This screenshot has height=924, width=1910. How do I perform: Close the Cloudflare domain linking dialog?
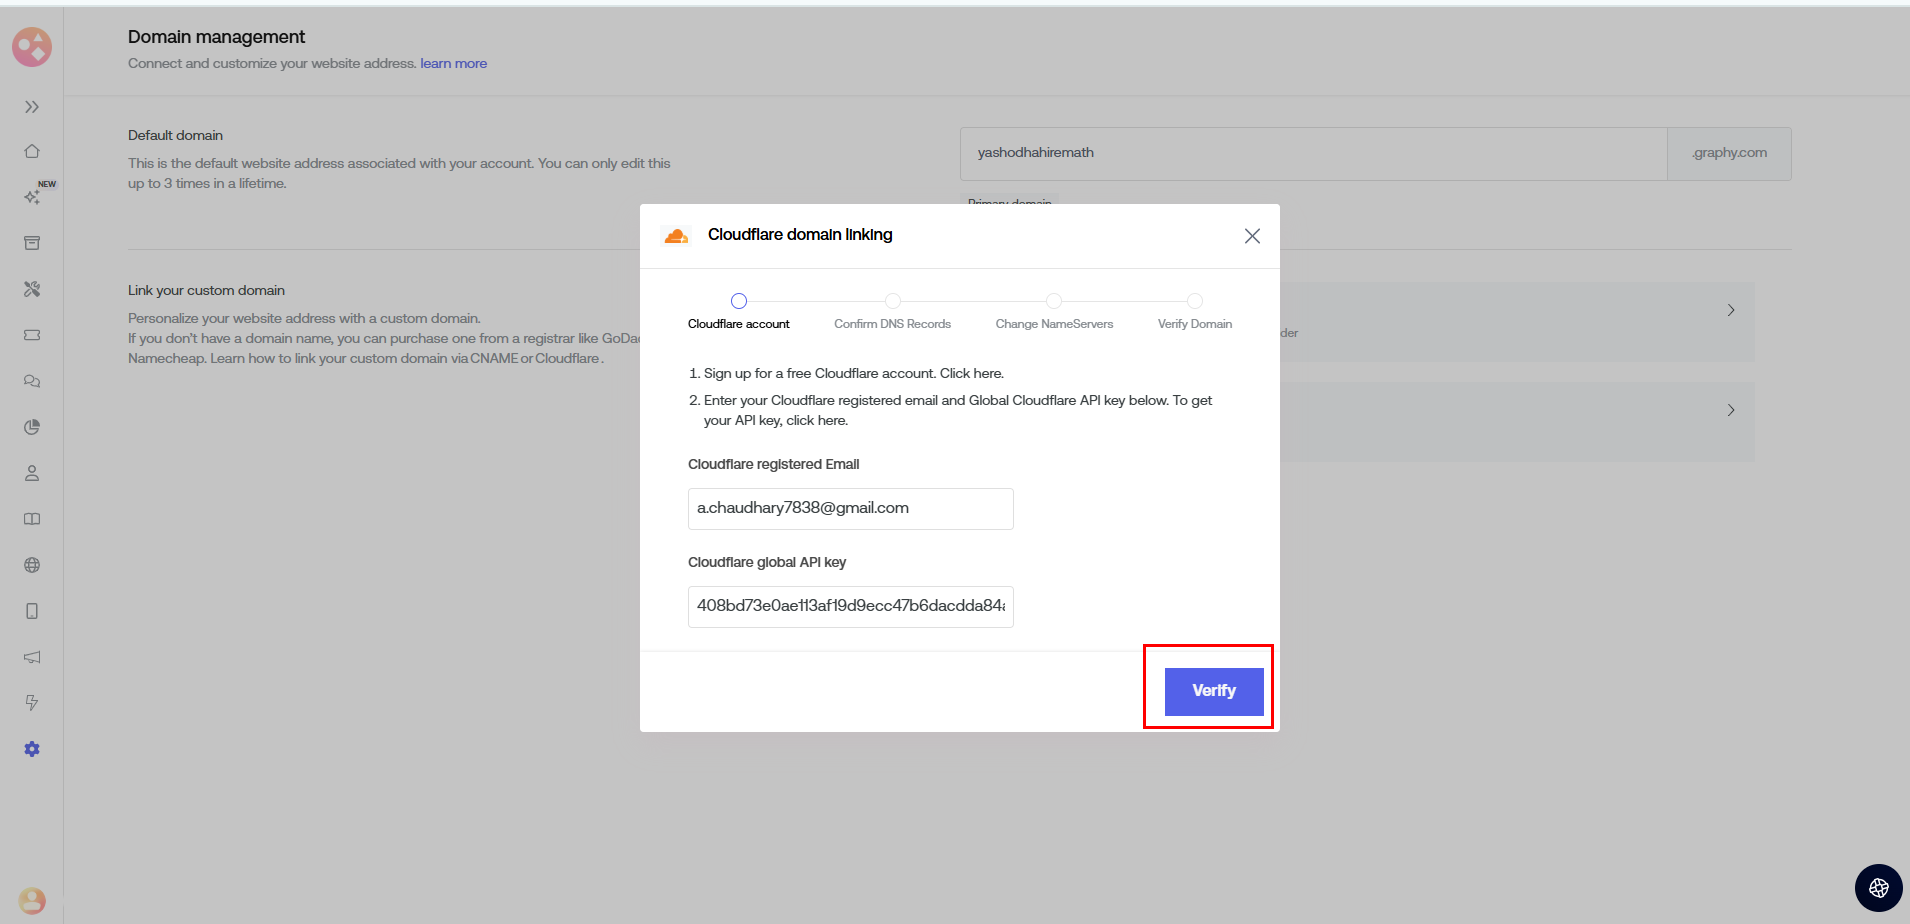1252,236
